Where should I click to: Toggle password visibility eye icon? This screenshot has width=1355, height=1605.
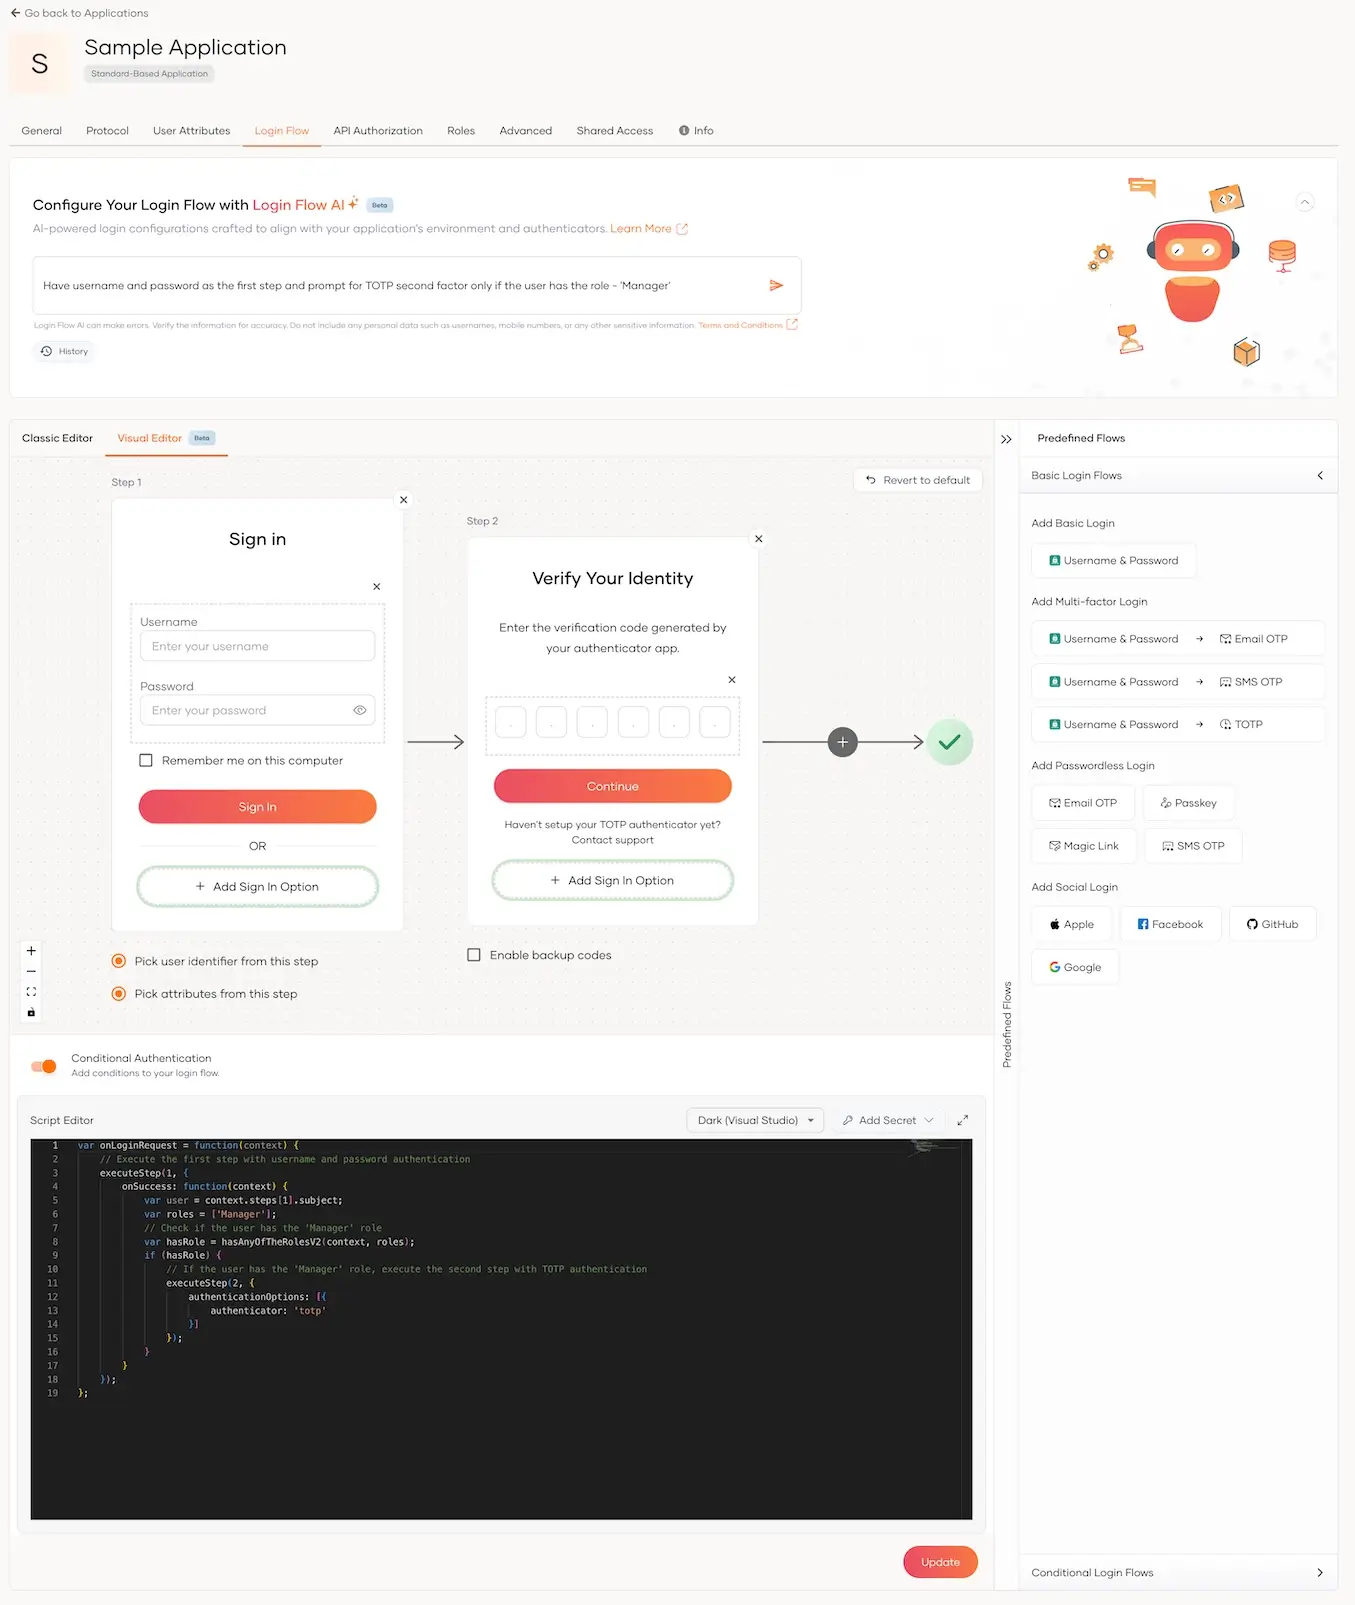(360, 710)
